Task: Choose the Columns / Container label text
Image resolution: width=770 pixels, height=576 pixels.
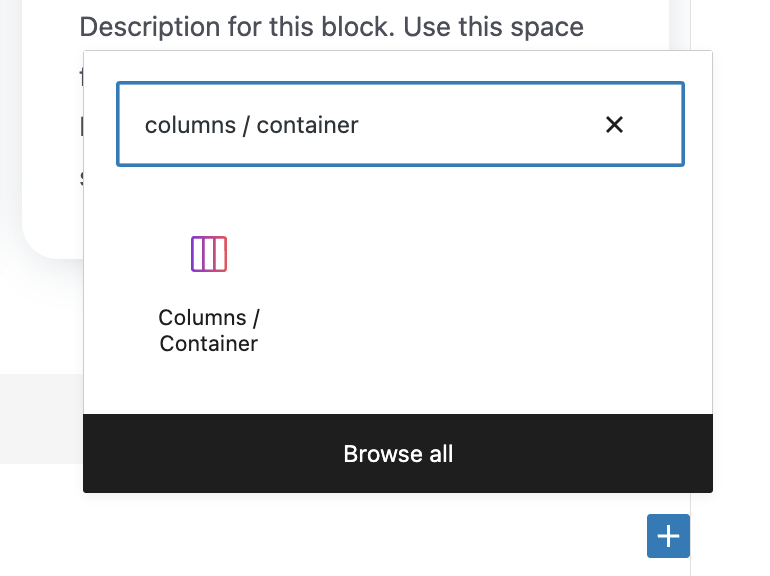Action: (209, 330)
